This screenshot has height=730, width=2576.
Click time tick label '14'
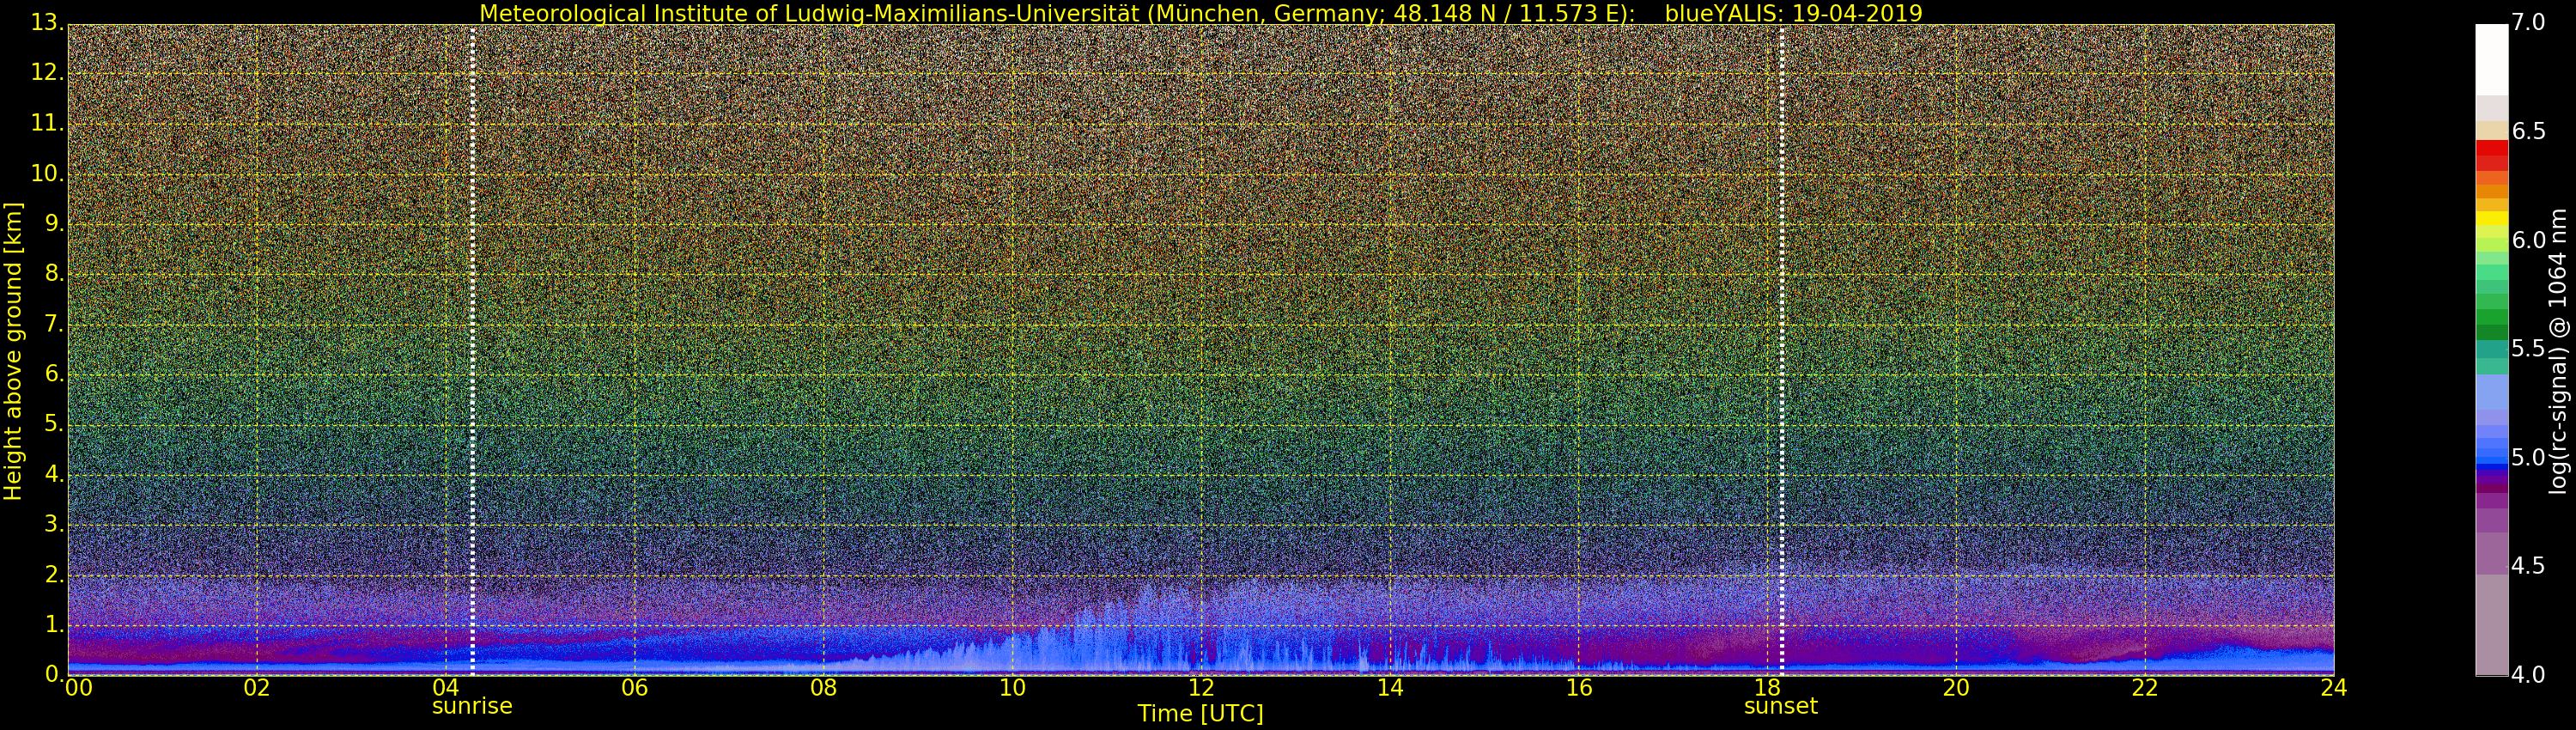(x=1390, y=688)
